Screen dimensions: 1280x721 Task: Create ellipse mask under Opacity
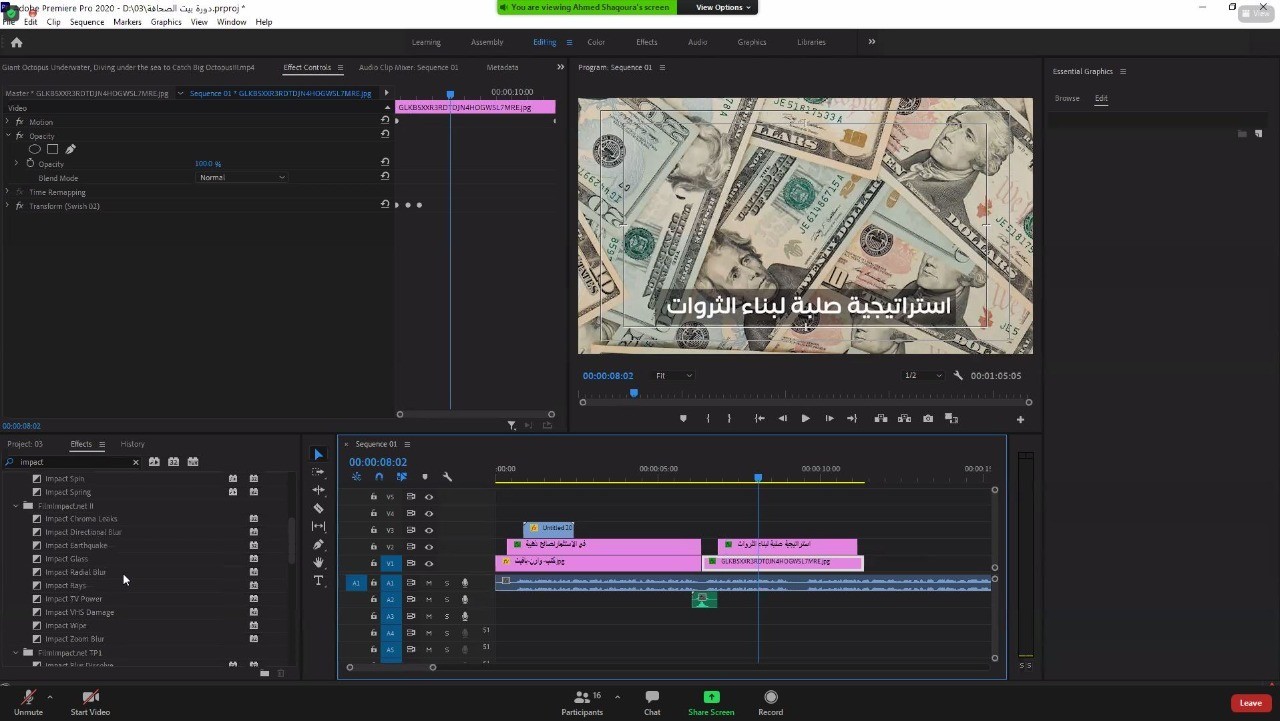click(35, 149)
